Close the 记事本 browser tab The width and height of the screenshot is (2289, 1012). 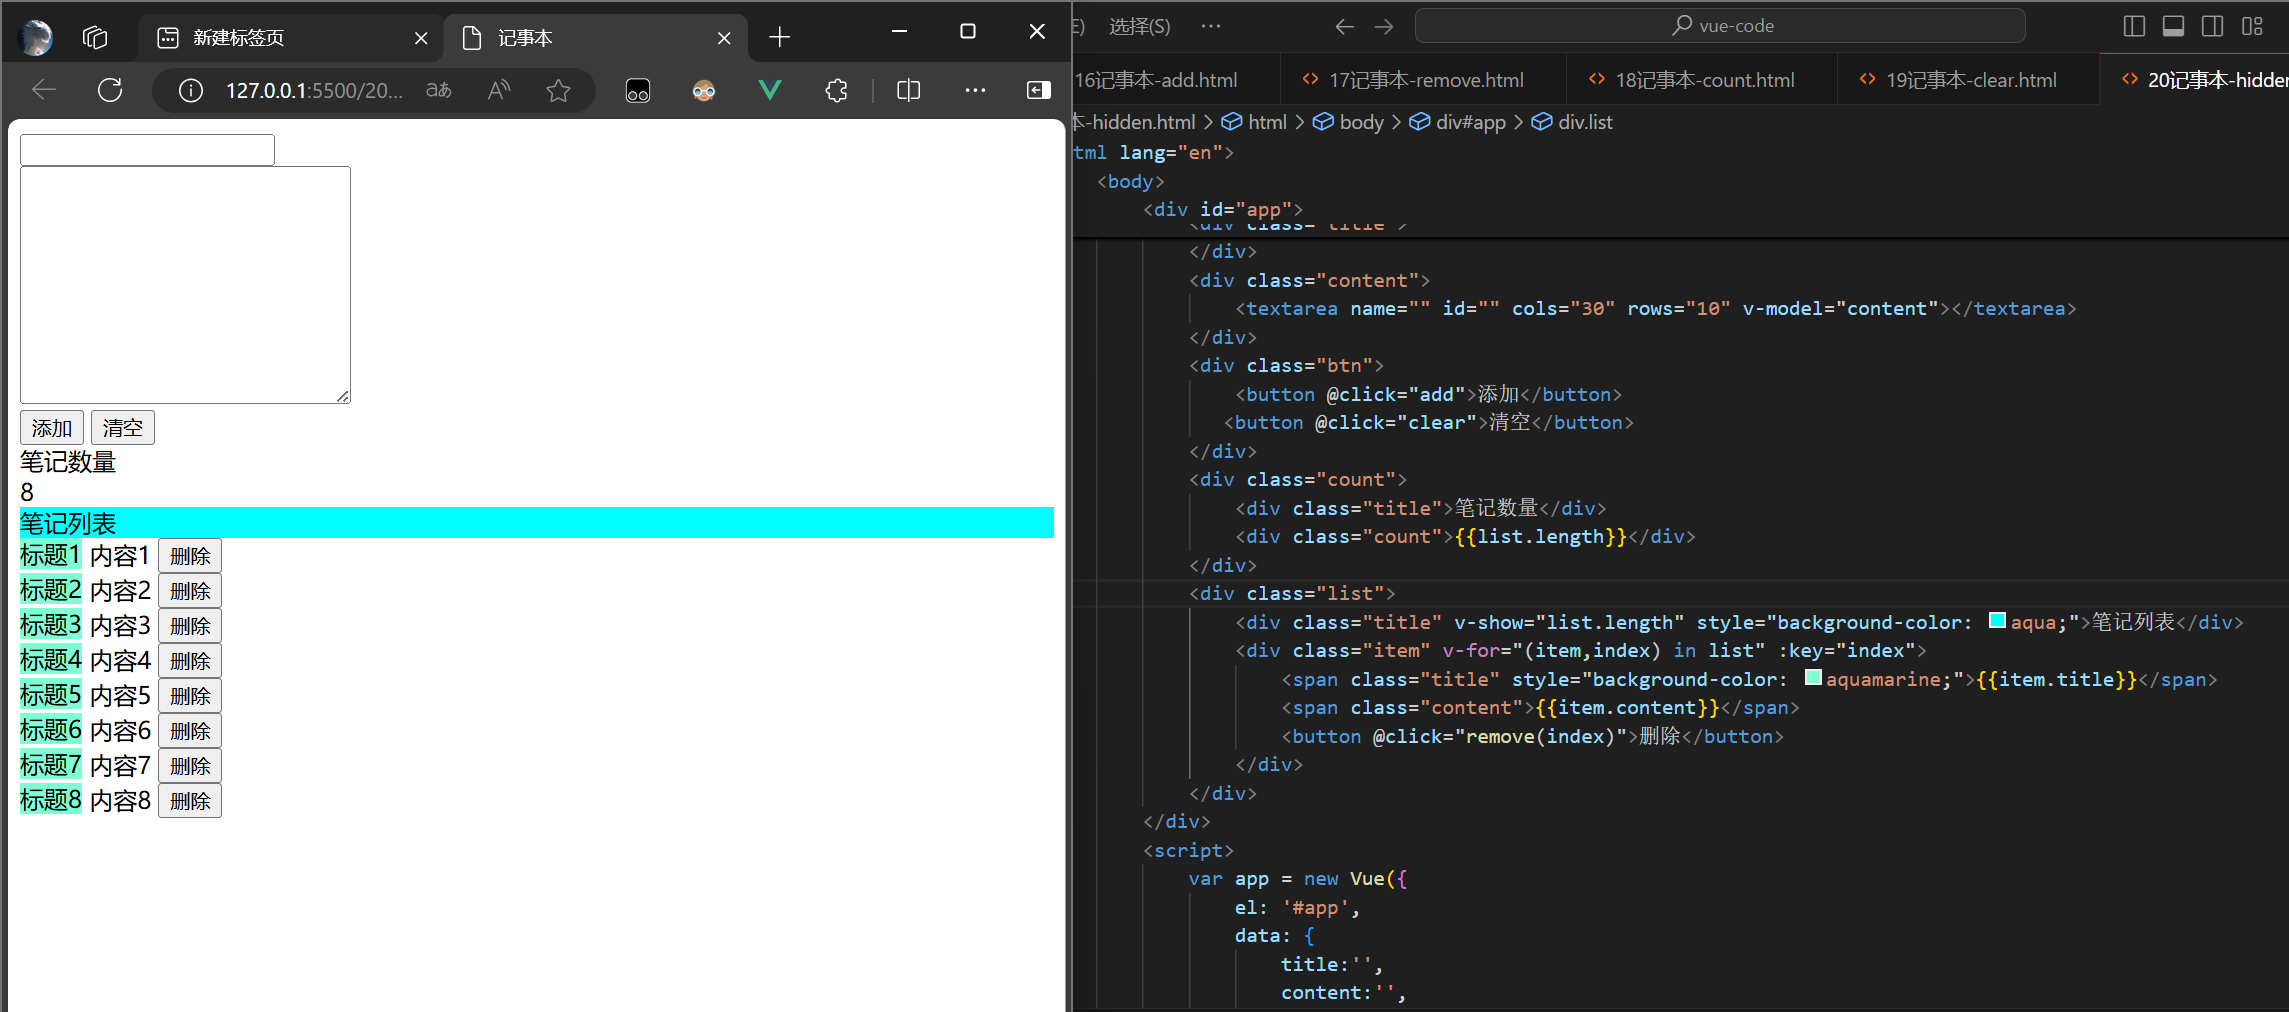point(724,38)
